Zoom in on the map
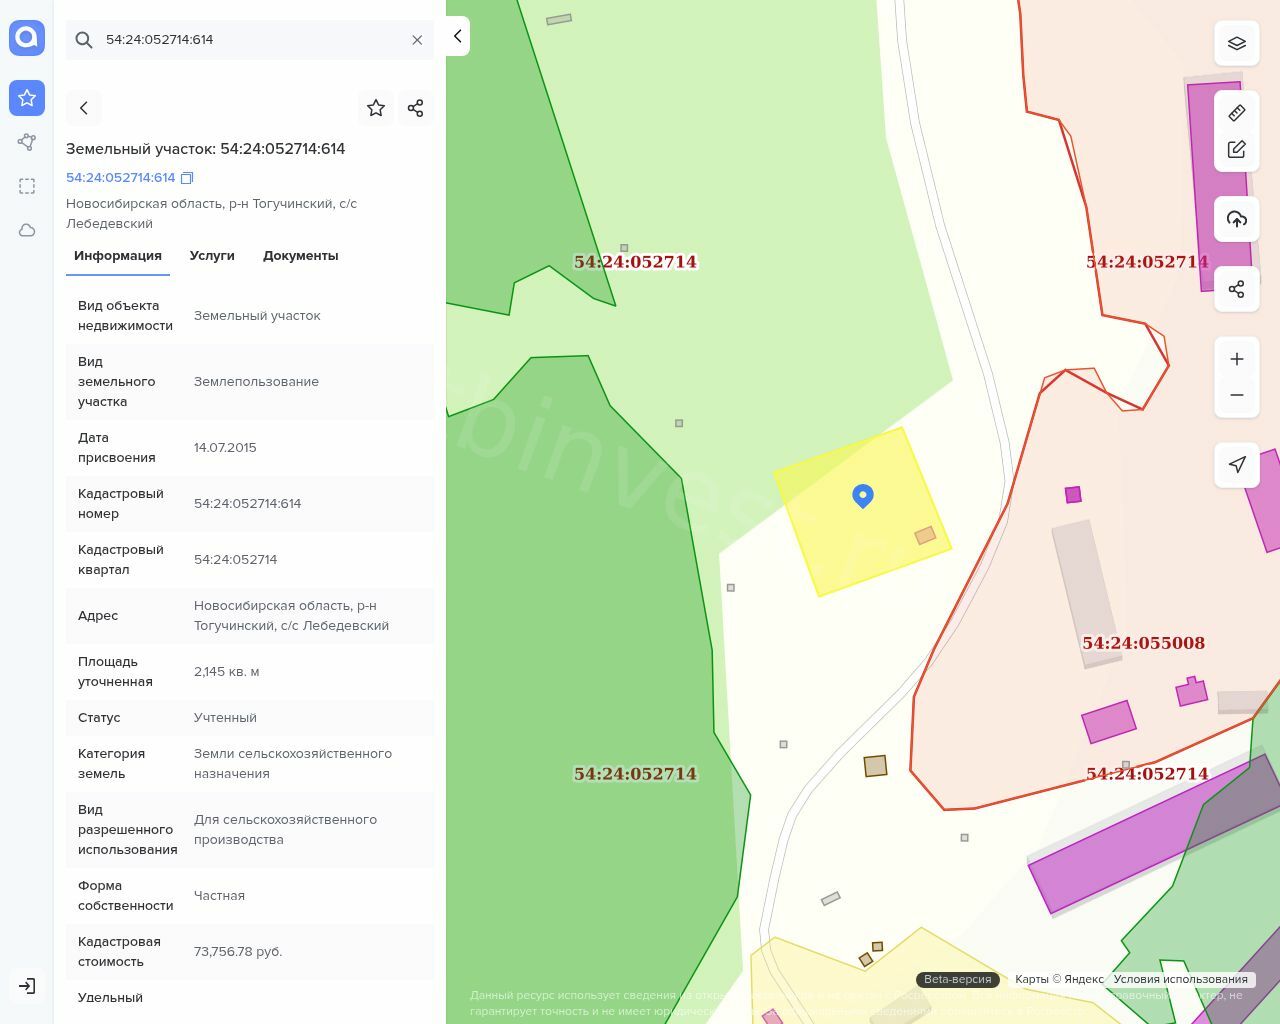The width and height of the screenshot is (1280, 1024). 1236,359
